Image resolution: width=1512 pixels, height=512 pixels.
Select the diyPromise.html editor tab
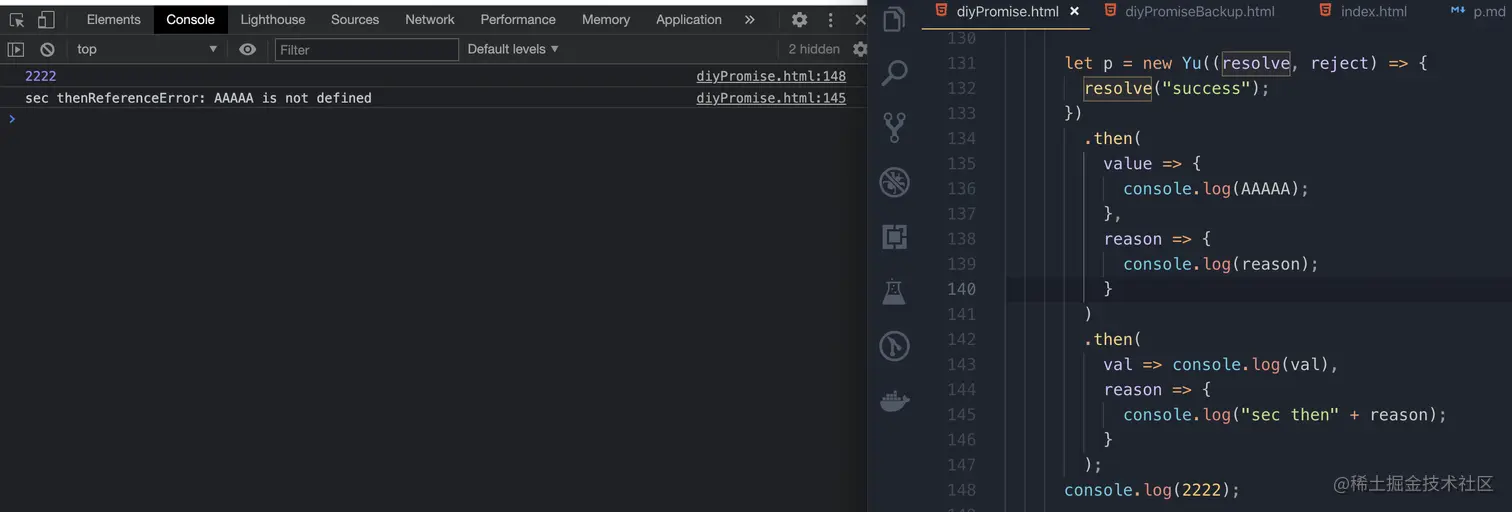[x=1006, y=12]
